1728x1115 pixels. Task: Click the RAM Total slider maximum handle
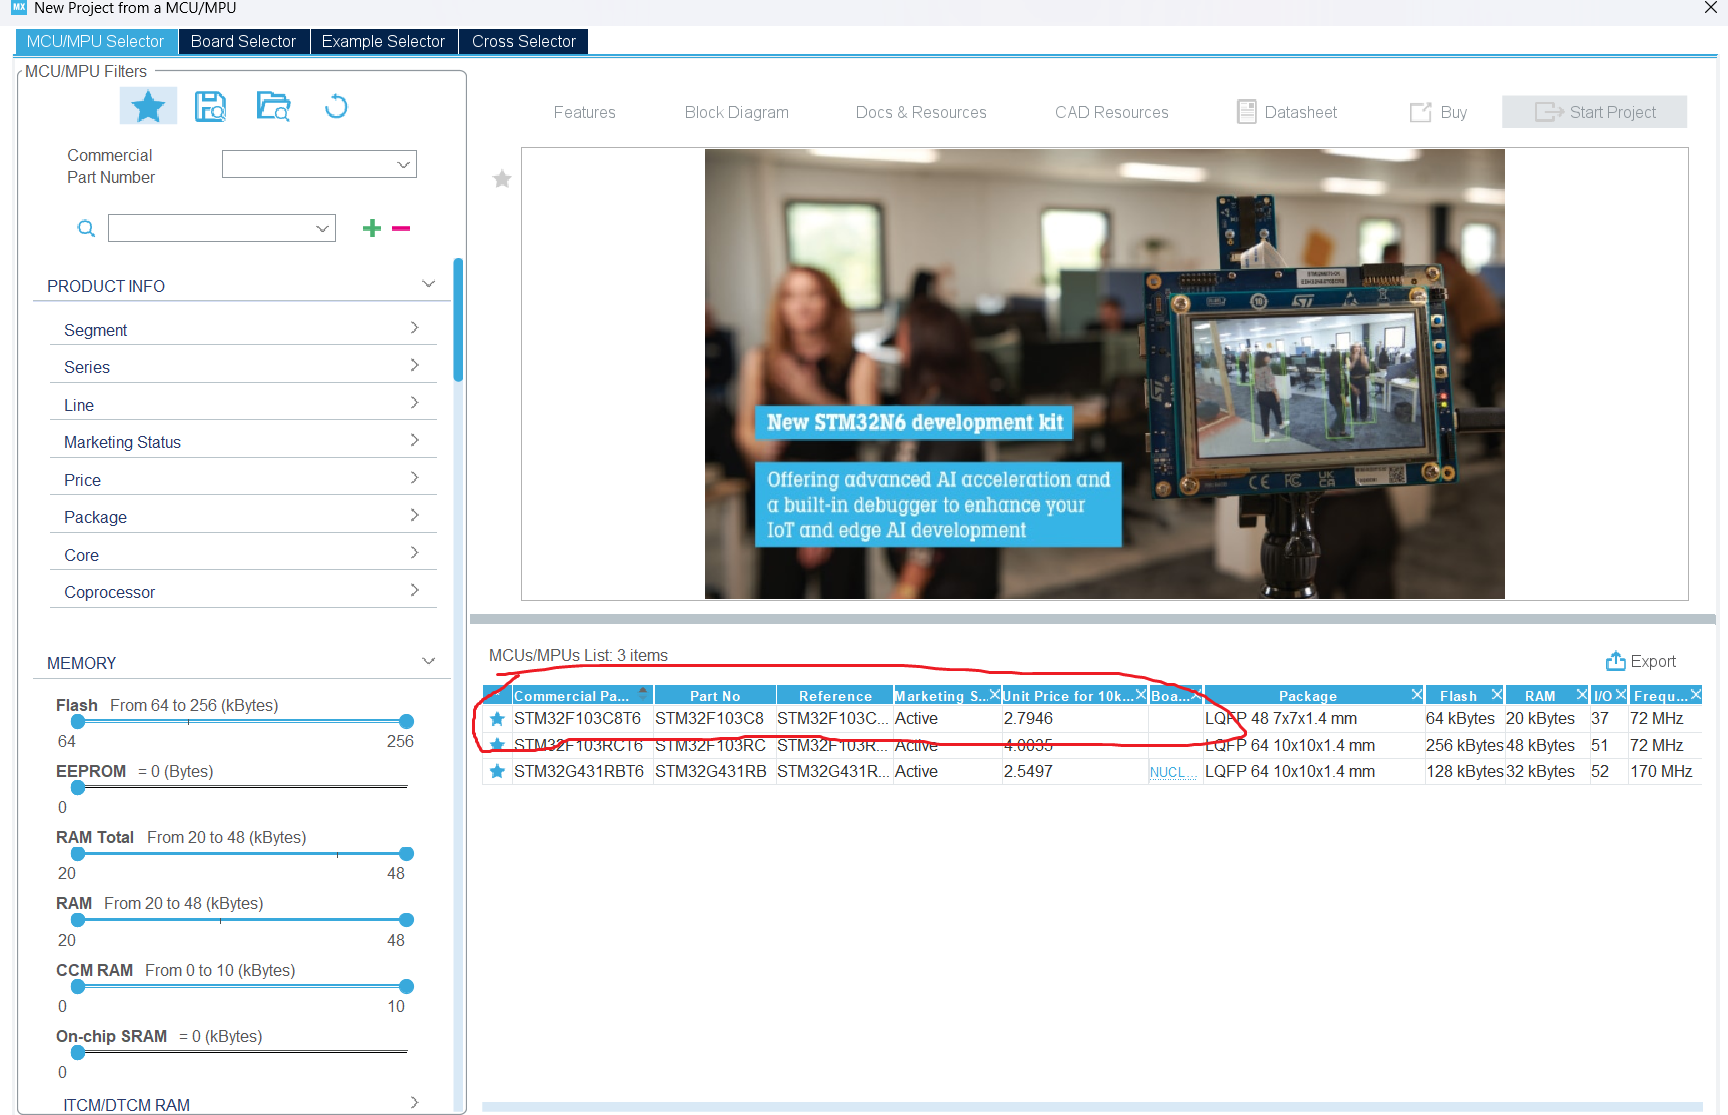pyautogui.click(x=406, y=854)
